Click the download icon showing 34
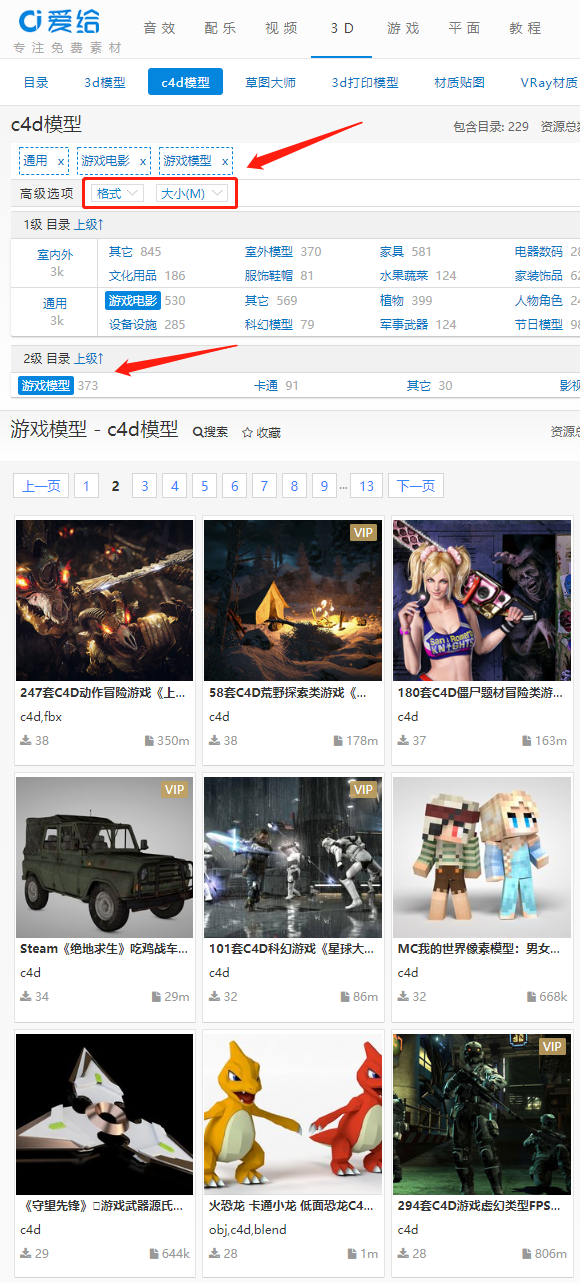Image resolution: width=580 pixels, height=1283 pixels. (x=26, y=997)
